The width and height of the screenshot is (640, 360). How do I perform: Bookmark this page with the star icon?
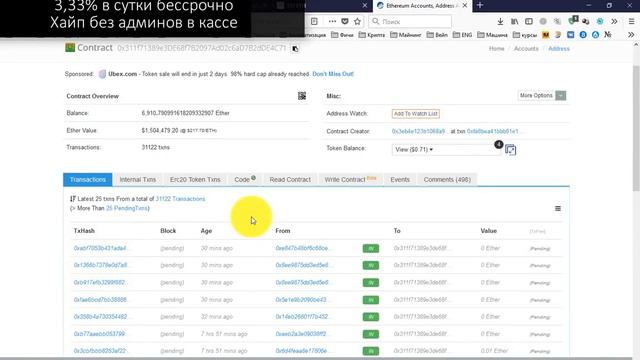coord(358,21)
